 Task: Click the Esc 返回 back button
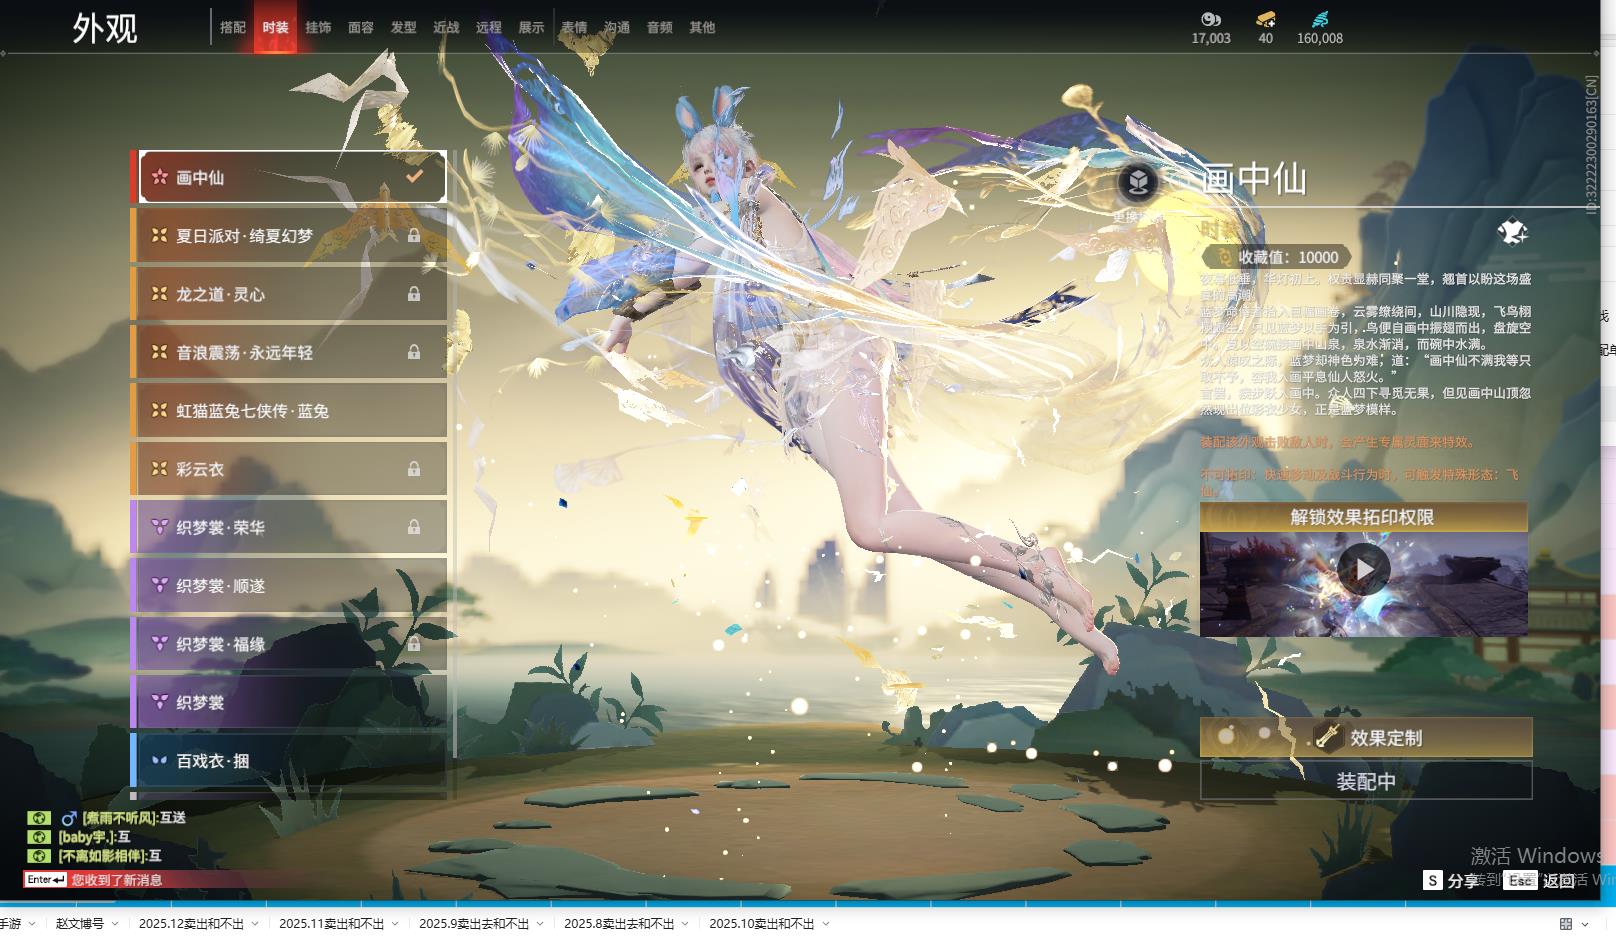coord(1540,880)
